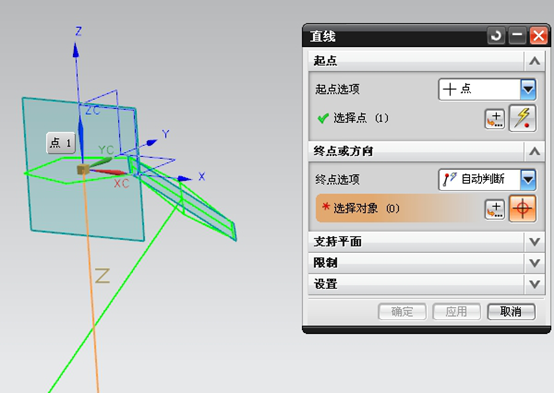Expand the 支持平面 section
This screenshot has height=393, width=554.
(x=426, y=242)
